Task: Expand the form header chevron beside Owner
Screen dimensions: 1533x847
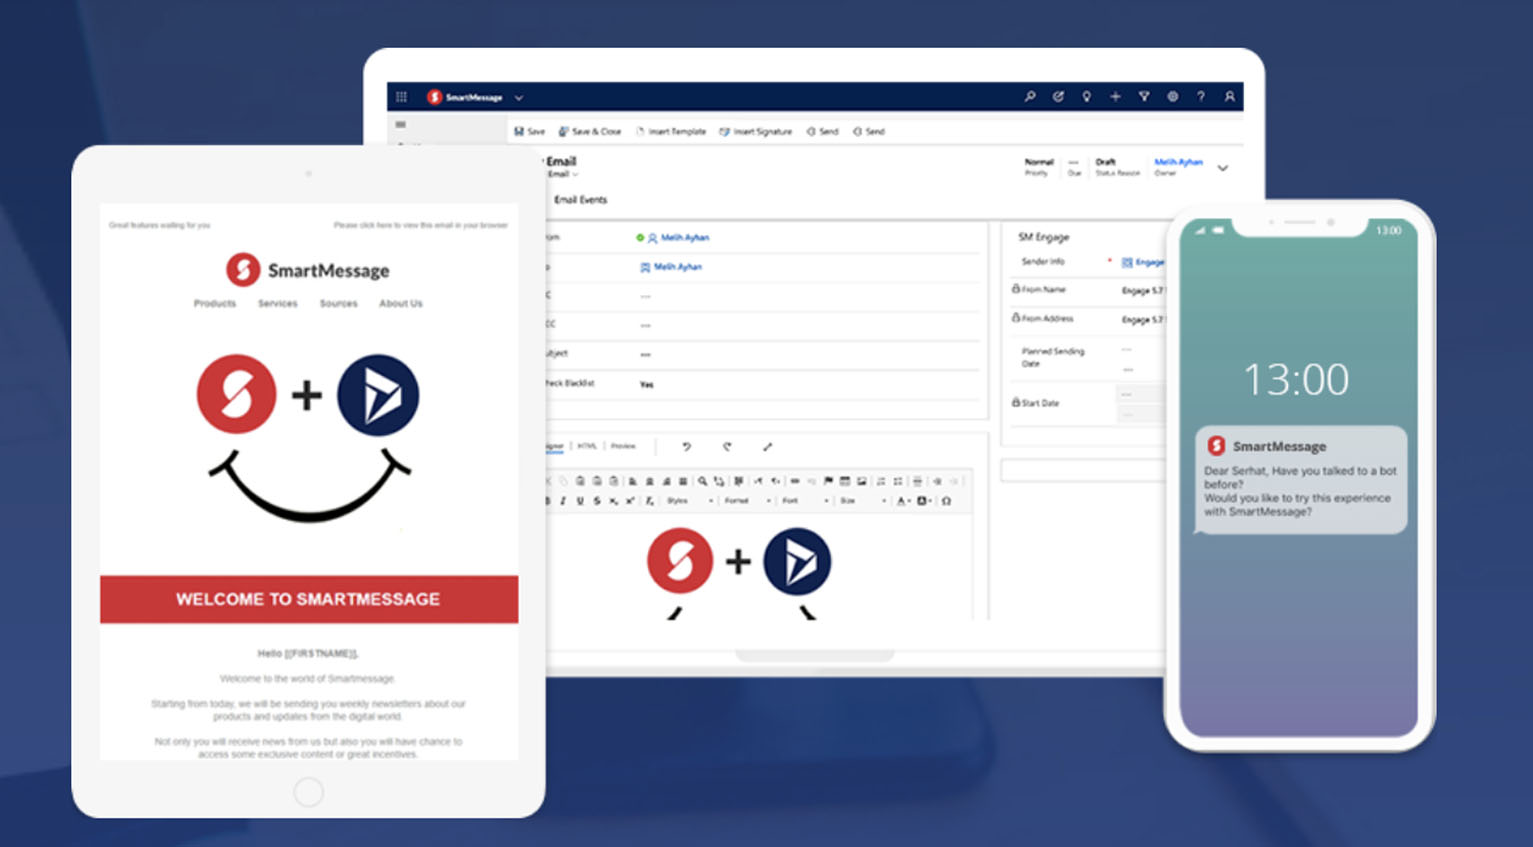Action: (x=1223, y=168)
